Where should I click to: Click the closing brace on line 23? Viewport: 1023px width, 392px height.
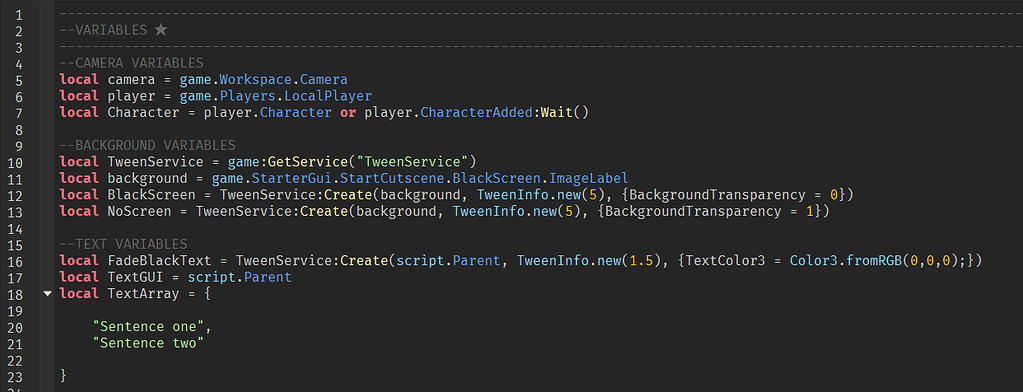coord(63,376)
